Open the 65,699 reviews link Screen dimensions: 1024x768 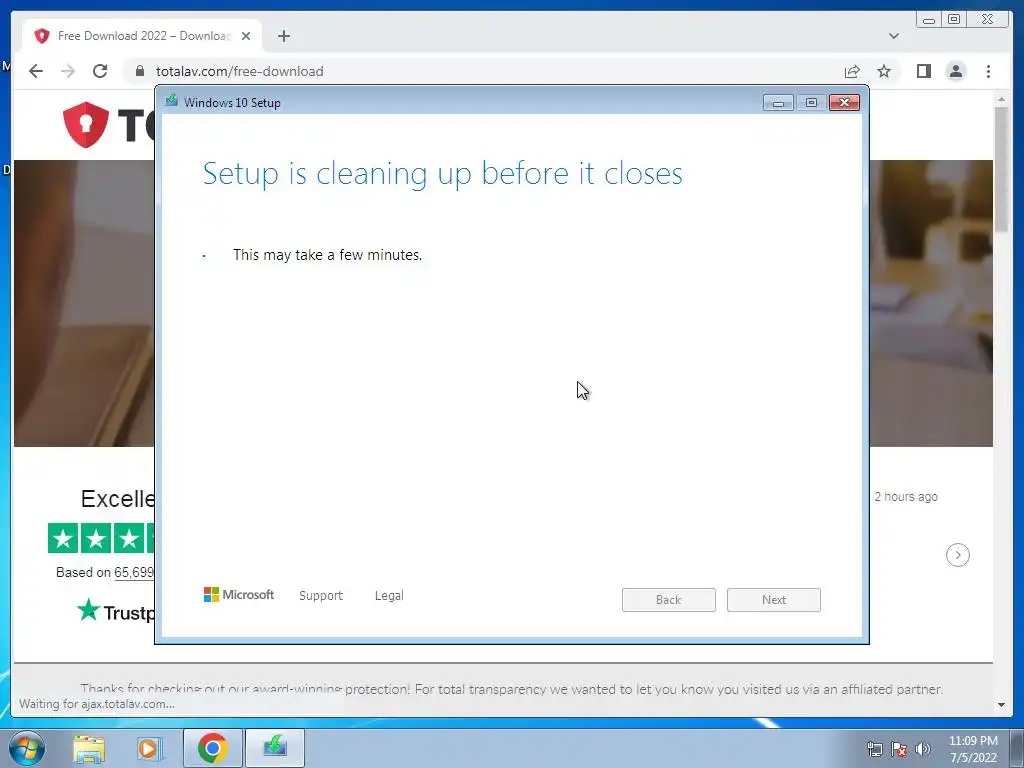tap(134, 573)
